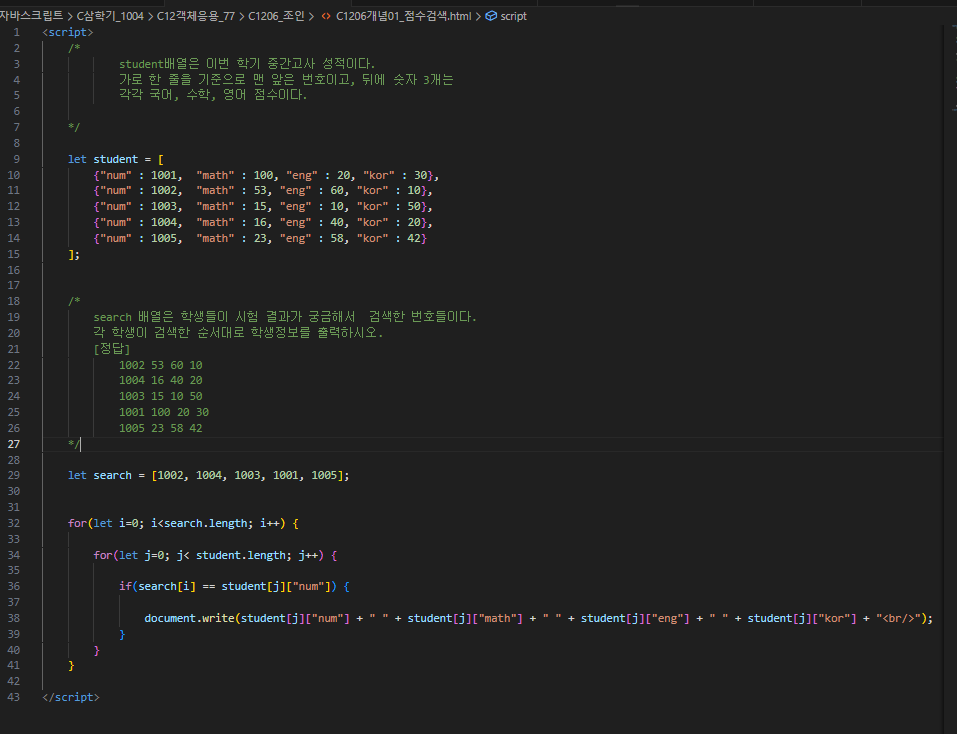Click the outer for loop with search.length

click(x=183, y=524)
